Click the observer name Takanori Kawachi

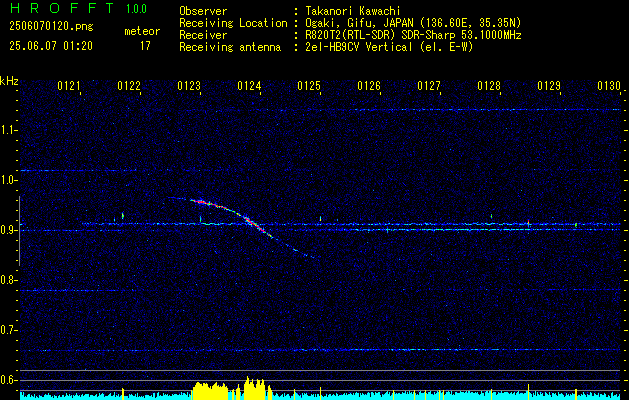(x=353, y=11)
